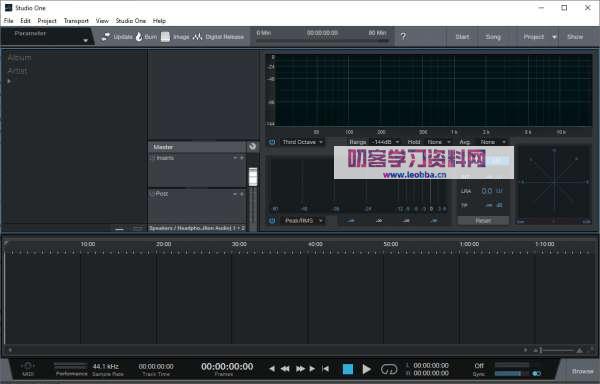Open the Edit menu

25,21
